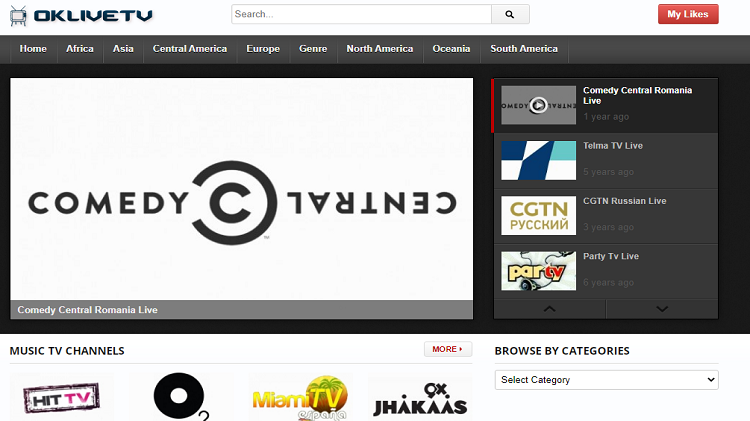Image resolution: width=750 pixels, height=421 pixels.
Task: Click '3 years ago' timestamp
Action: [608, 227]
